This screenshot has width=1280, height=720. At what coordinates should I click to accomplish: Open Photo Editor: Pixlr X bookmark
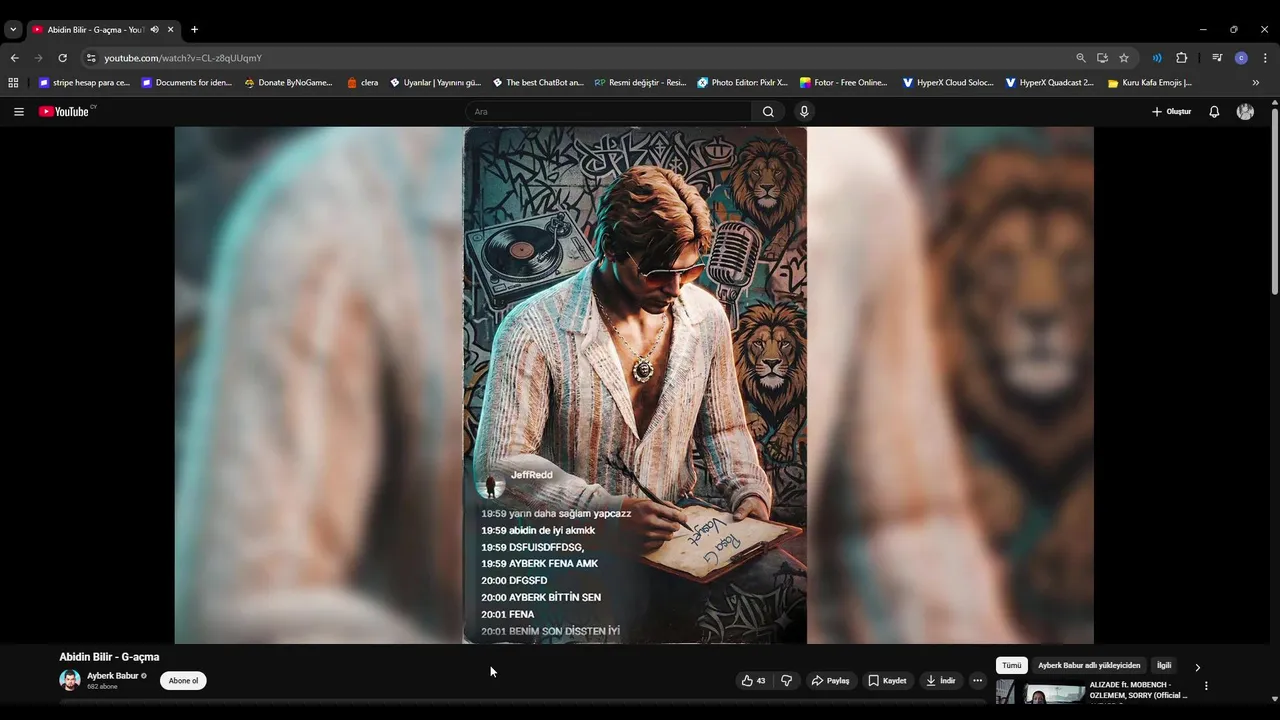[x=743, y=83]
